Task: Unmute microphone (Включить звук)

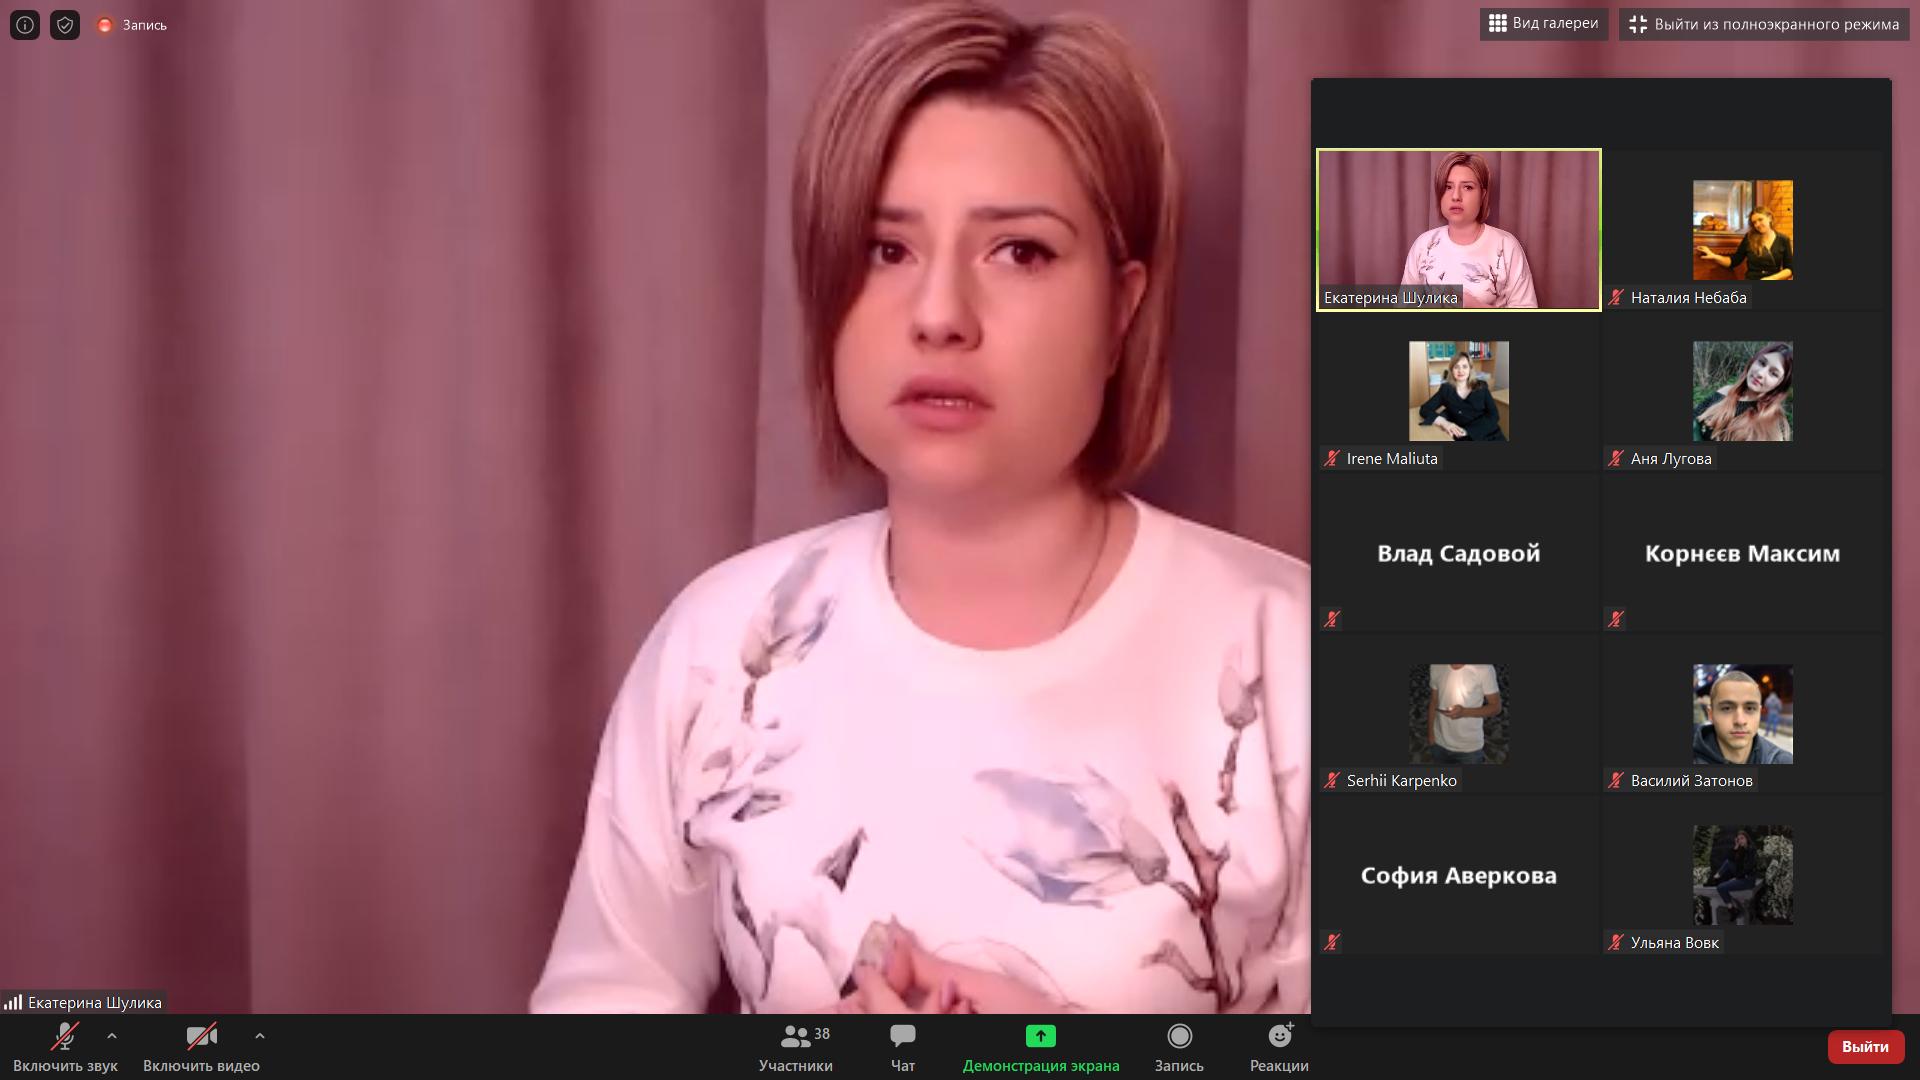Action: coord(65,1047)
